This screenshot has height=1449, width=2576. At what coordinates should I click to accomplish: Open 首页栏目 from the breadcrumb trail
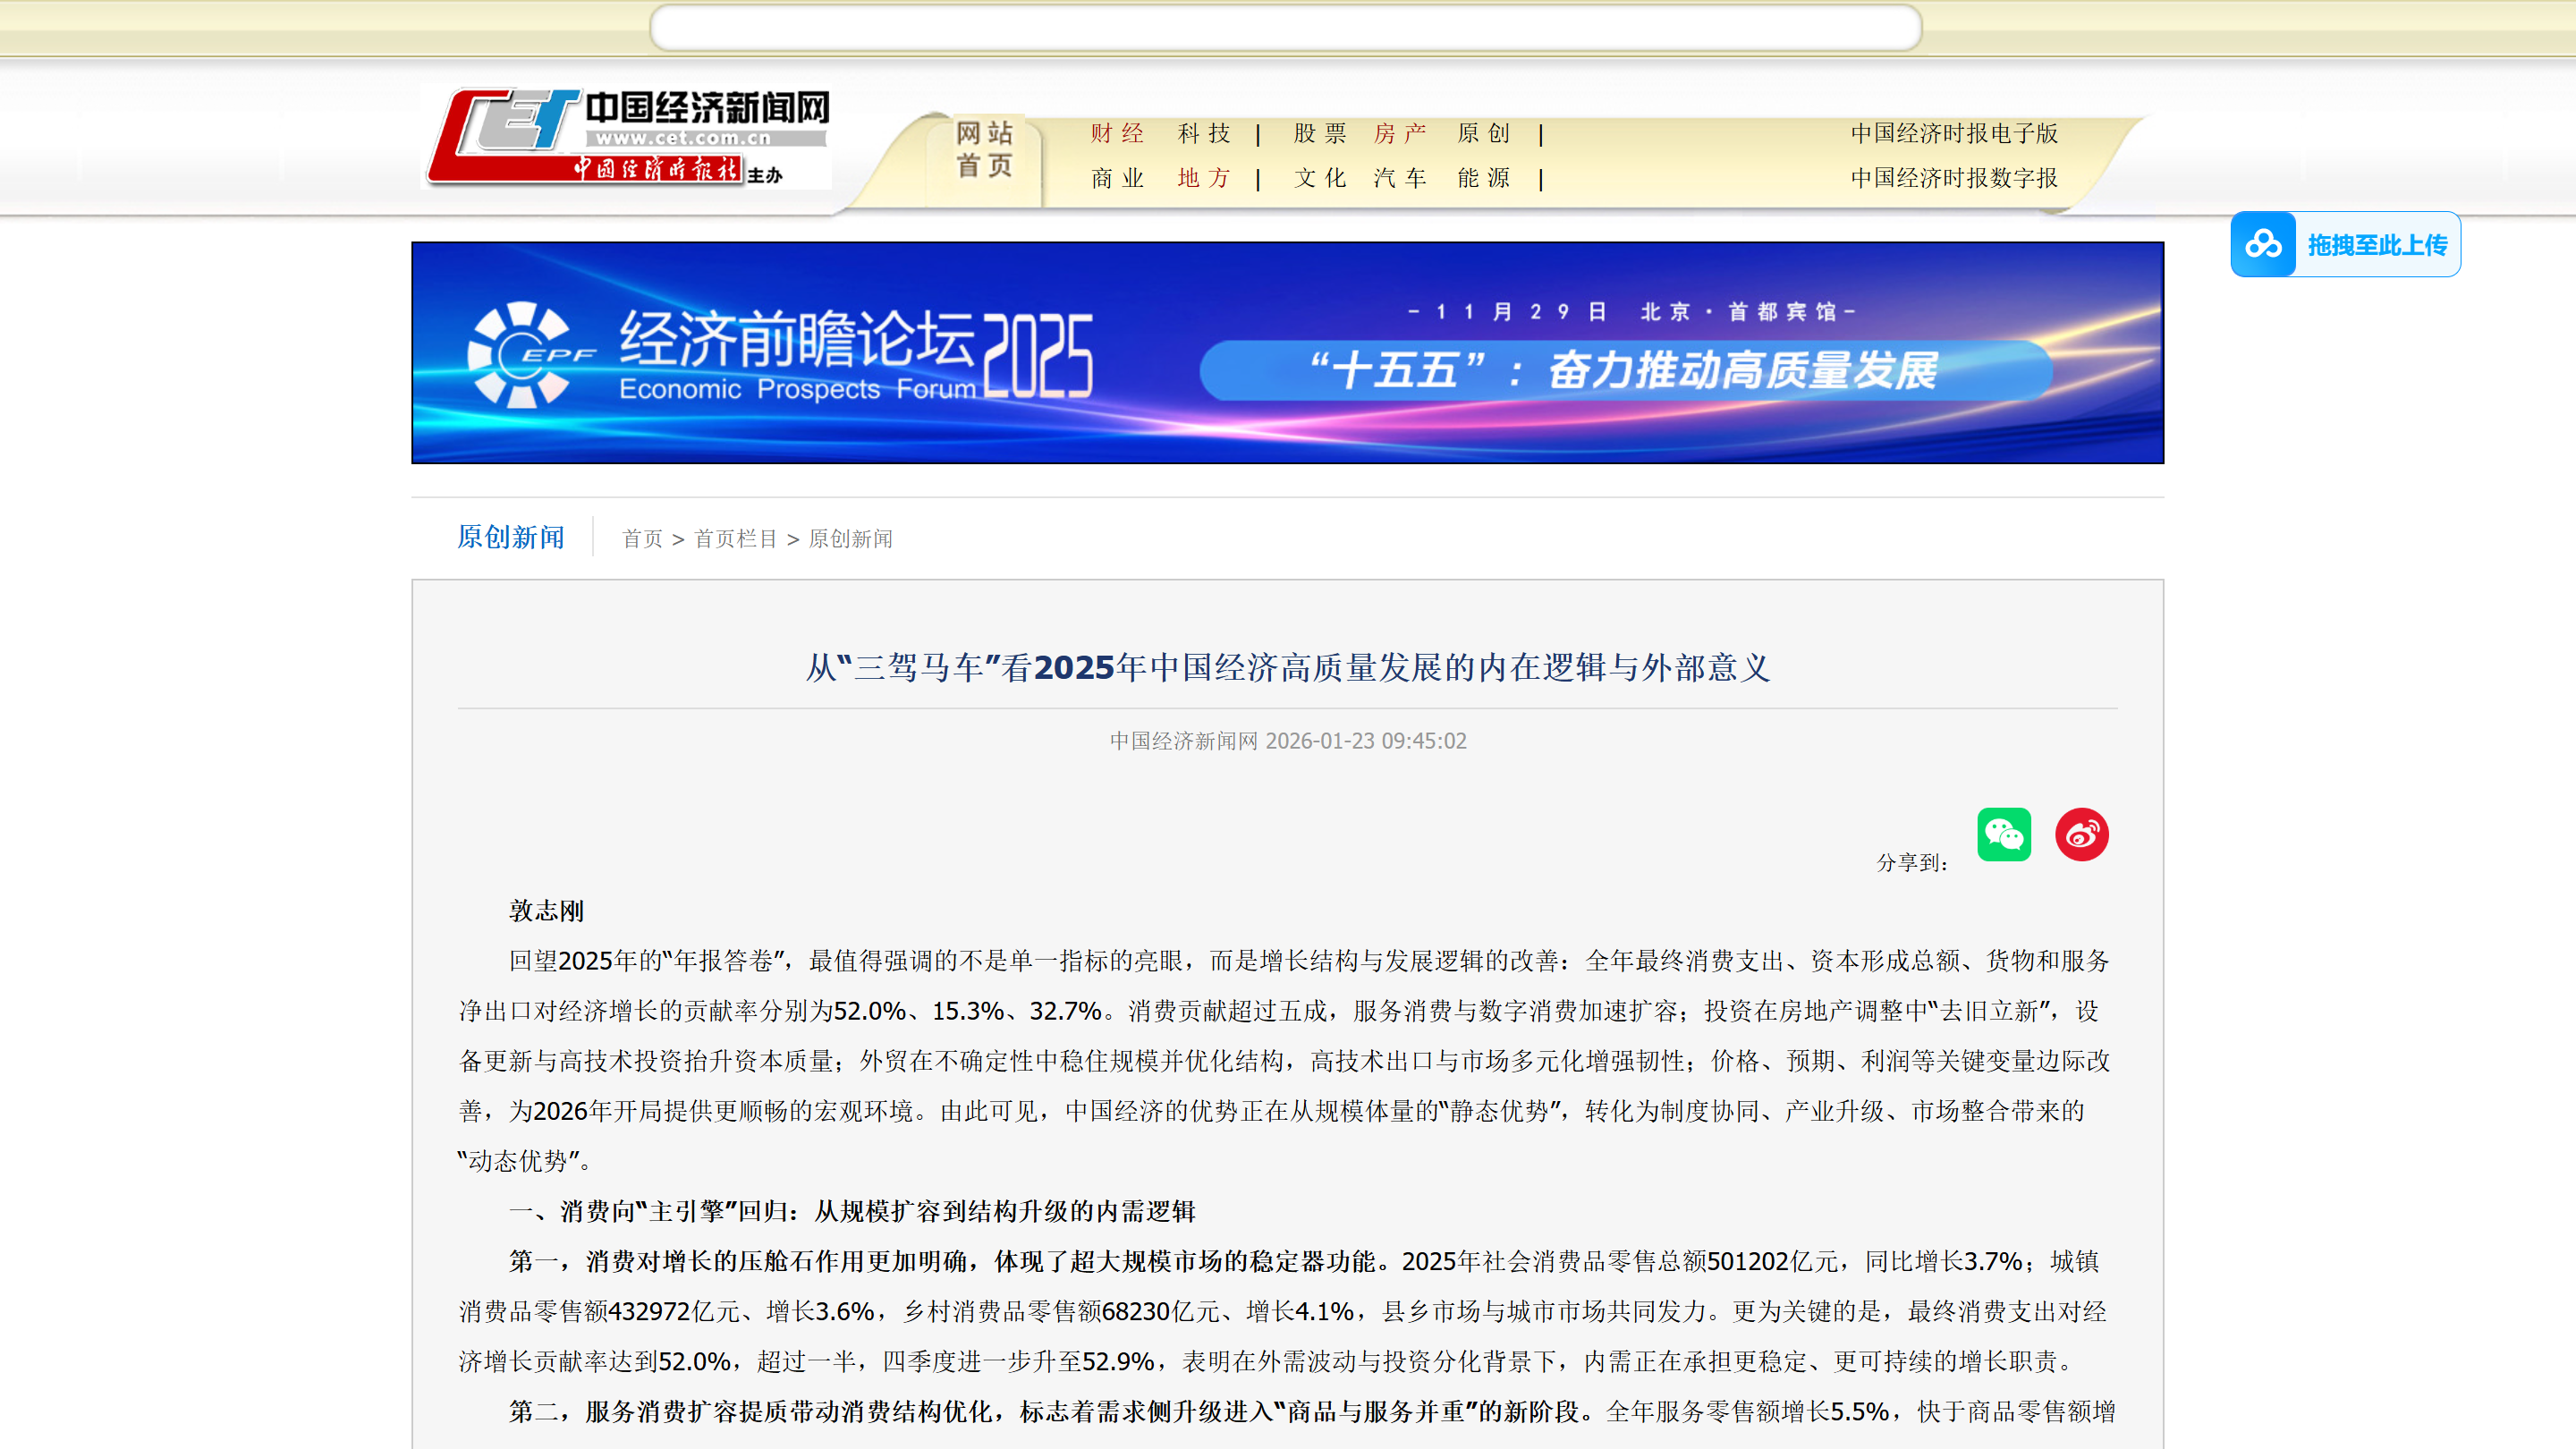coord(735,538)
